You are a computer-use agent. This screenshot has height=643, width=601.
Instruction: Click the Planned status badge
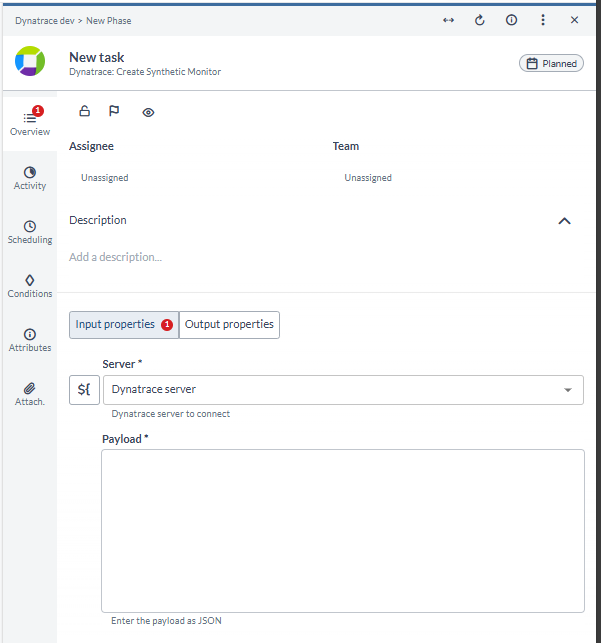pyautogui.click(x=551, y=64)
